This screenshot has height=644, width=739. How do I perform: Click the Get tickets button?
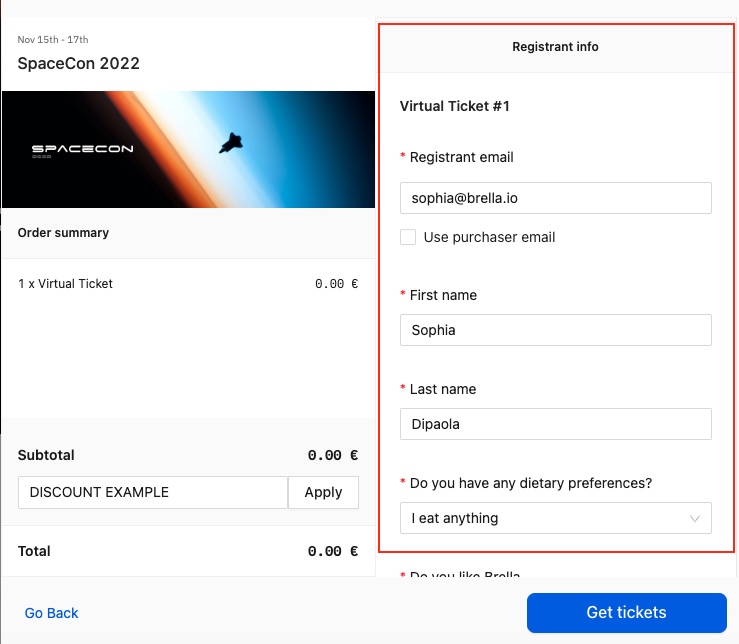[x=626, y=612]
